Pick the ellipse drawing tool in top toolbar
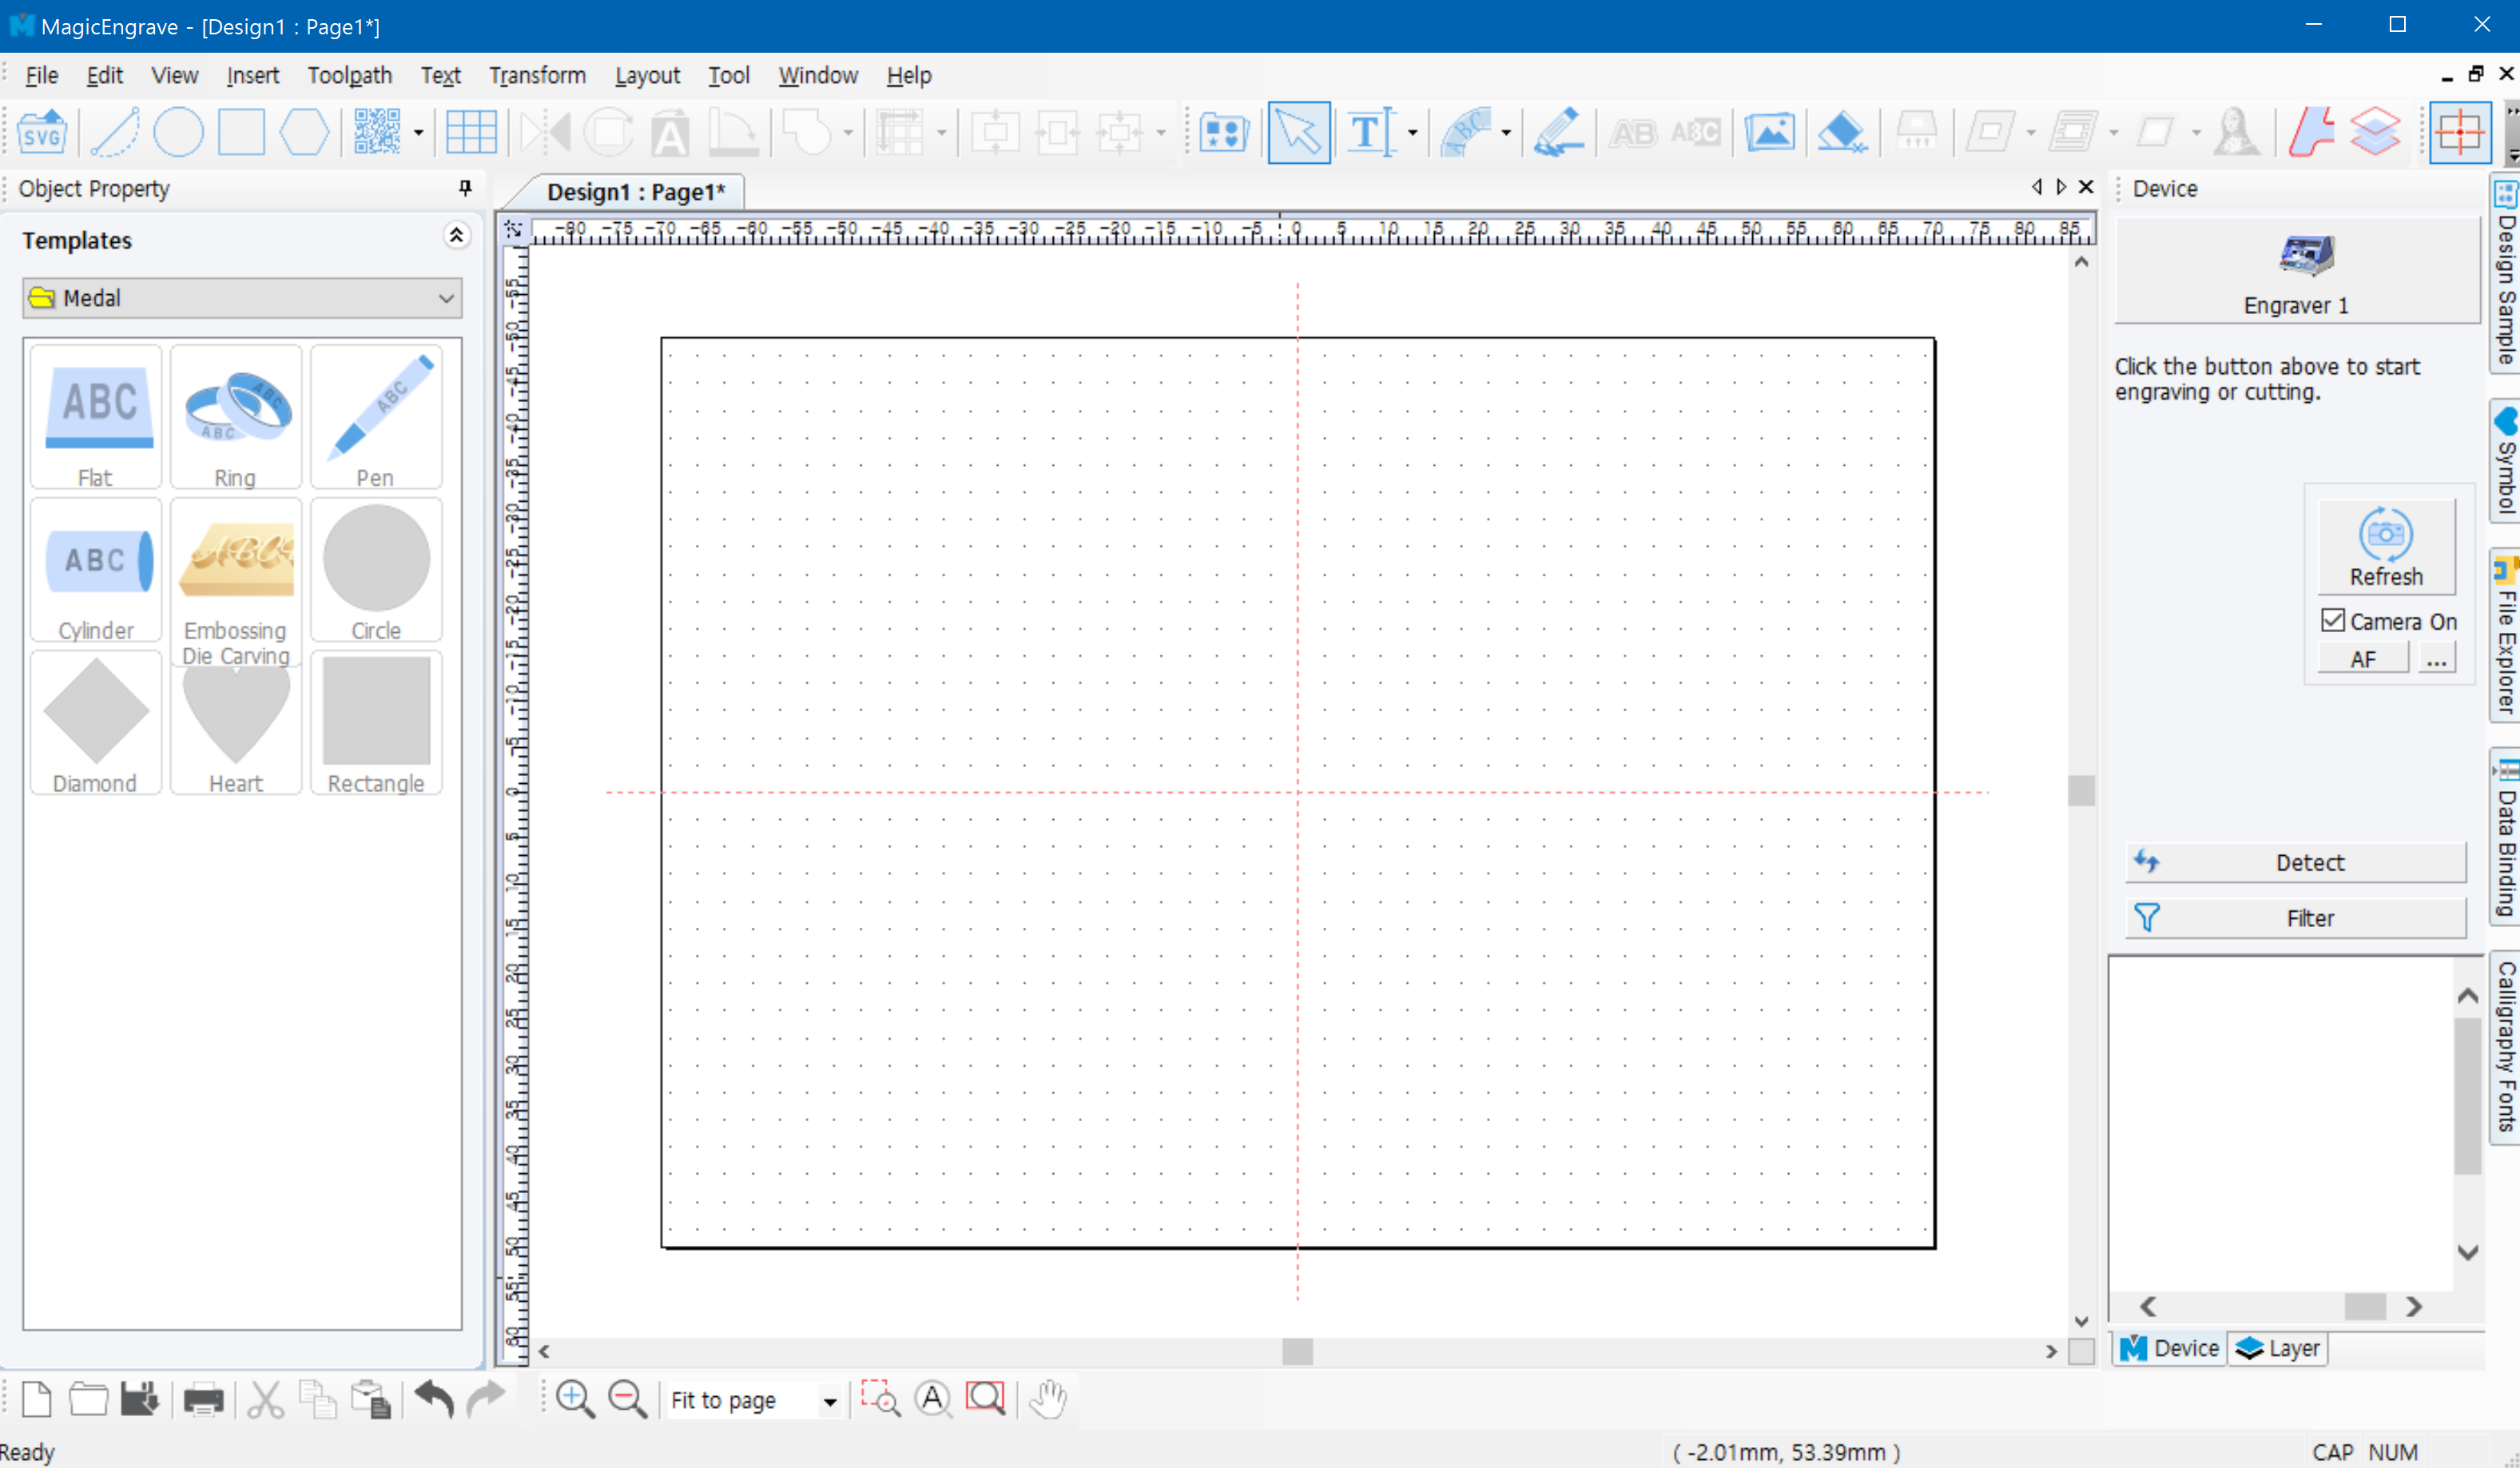The height and width of the screenshot is (1468, 2520). [x=178, y=132]
